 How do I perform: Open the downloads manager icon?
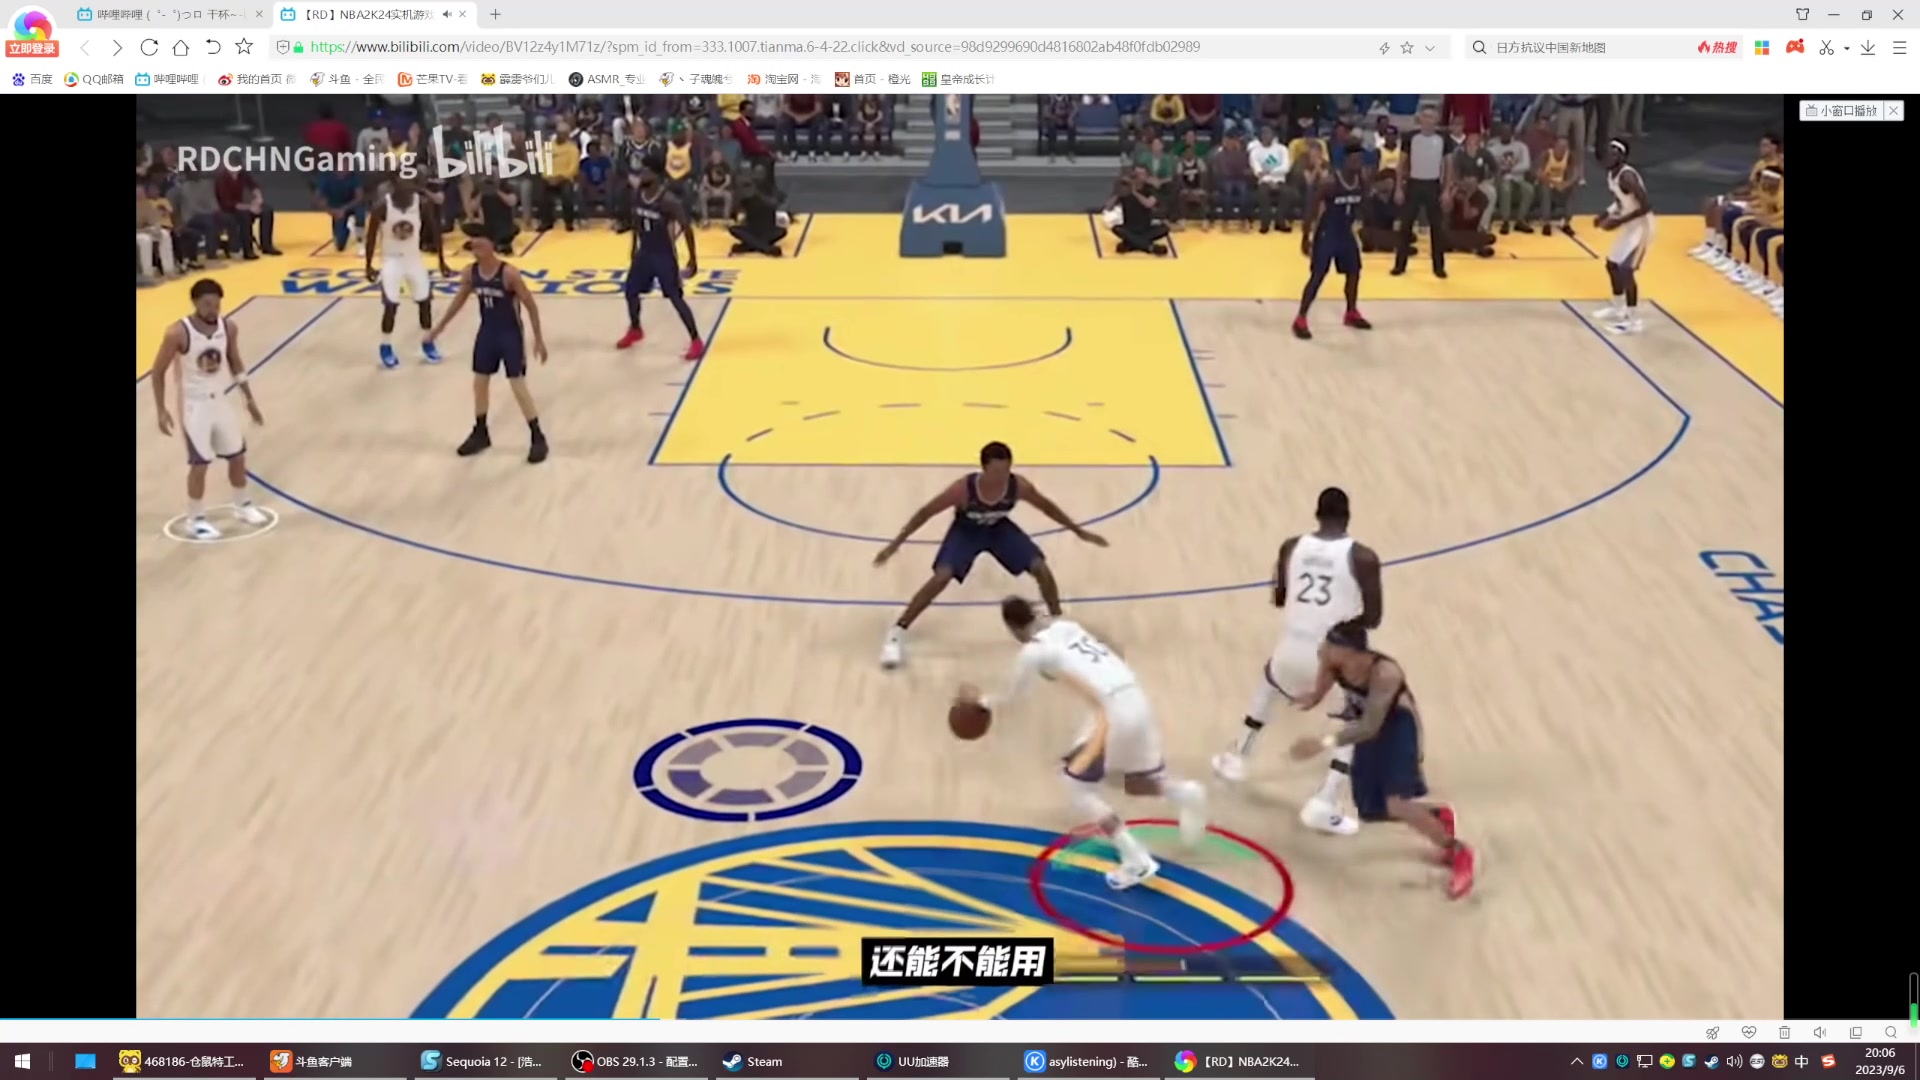1867,47
